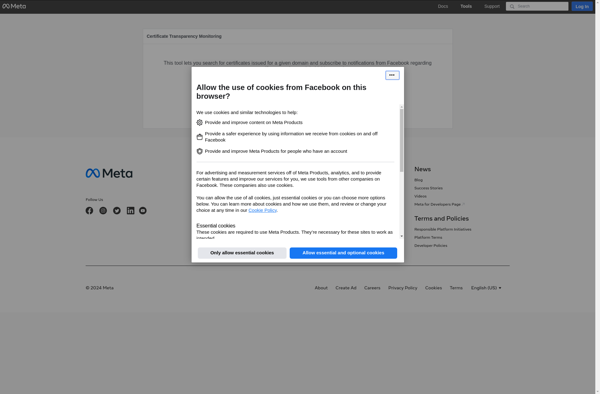
Task: Click the News section heading
Action: 422,169
